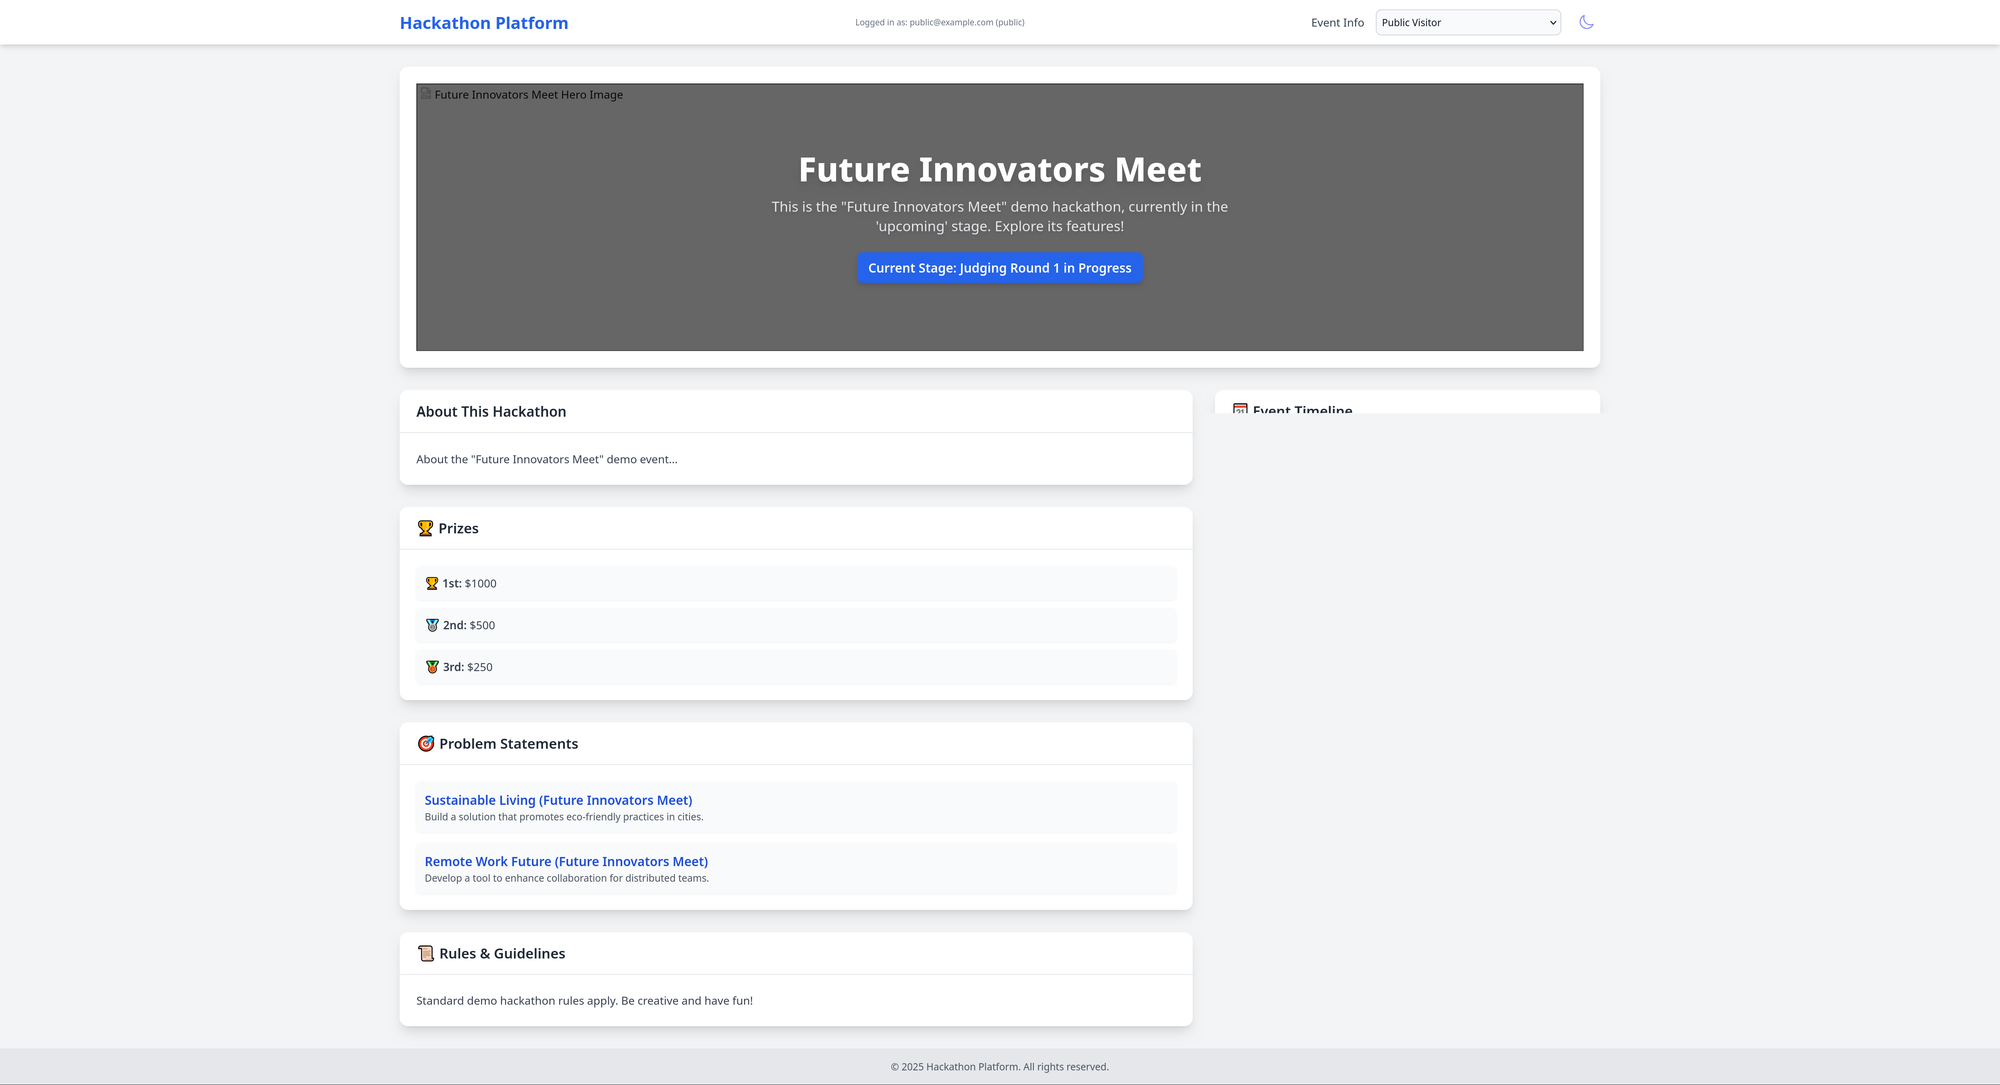
Task: Click the About This Hackathon heading
Action: coord(491,411)
